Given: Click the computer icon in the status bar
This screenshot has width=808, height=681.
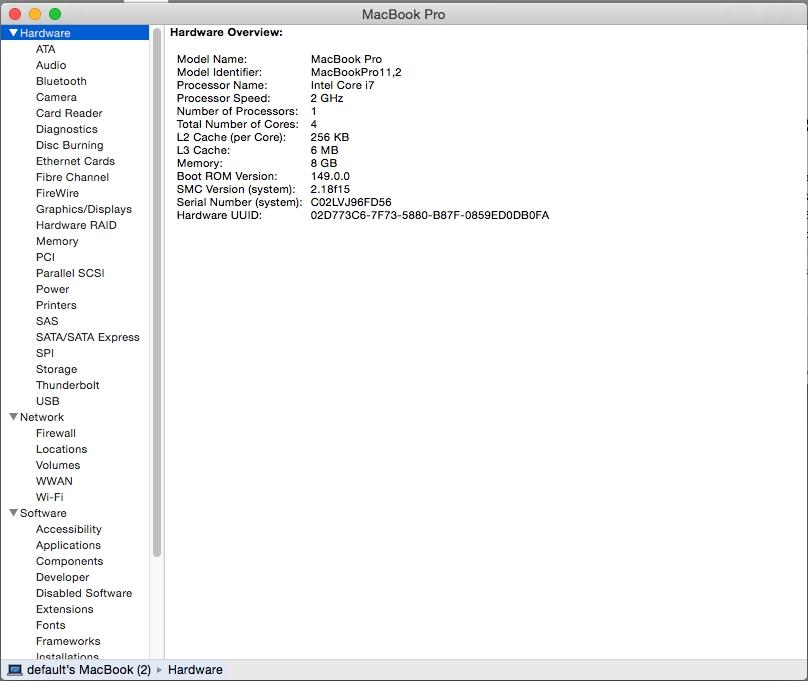Looking at the screenshot, I should click(14, 670).
